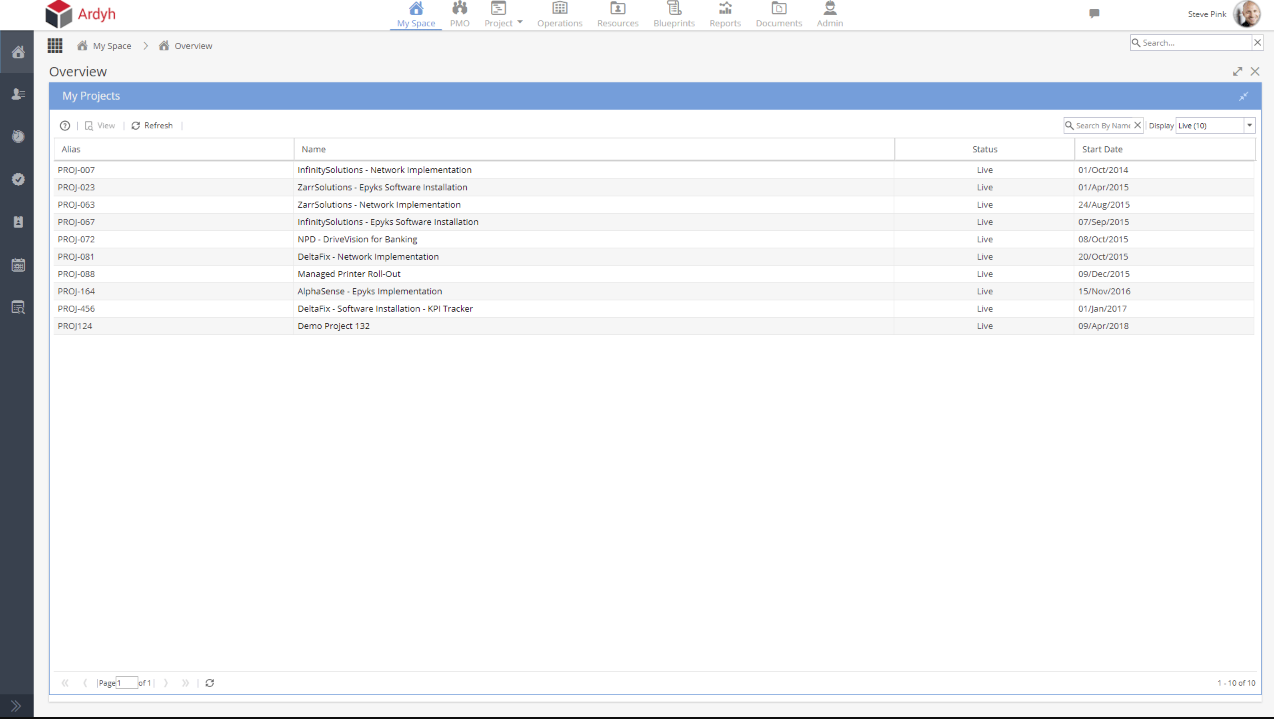The image size is (1274, 719).
Task: Click the Search By Name field
Action: pyautogui.click(x=1102, y=126)
